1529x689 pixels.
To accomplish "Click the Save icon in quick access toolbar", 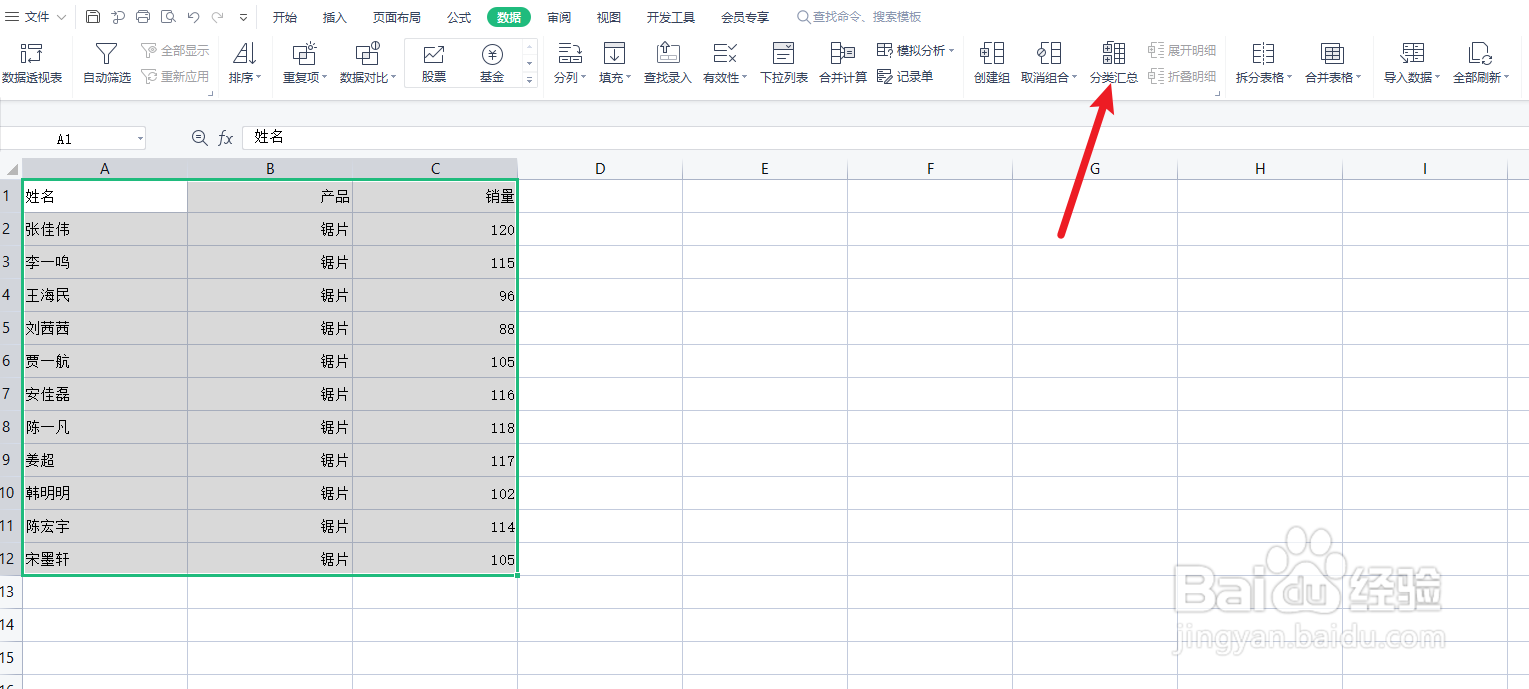I will 93,17.
